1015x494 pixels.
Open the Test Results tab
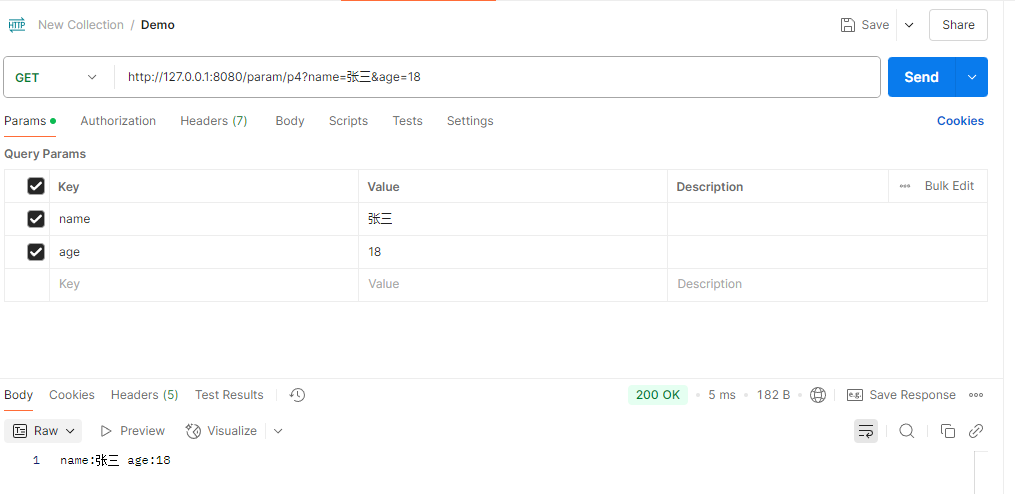pyautogui.click(x=229, y=395)
